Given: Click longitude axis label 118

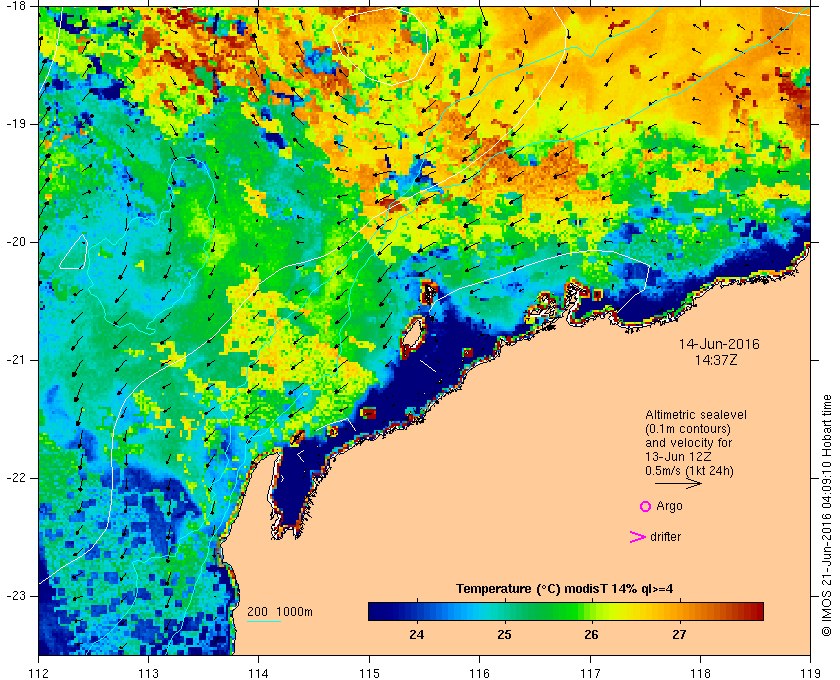Looking at the screenshot, I should pos(700,673).
